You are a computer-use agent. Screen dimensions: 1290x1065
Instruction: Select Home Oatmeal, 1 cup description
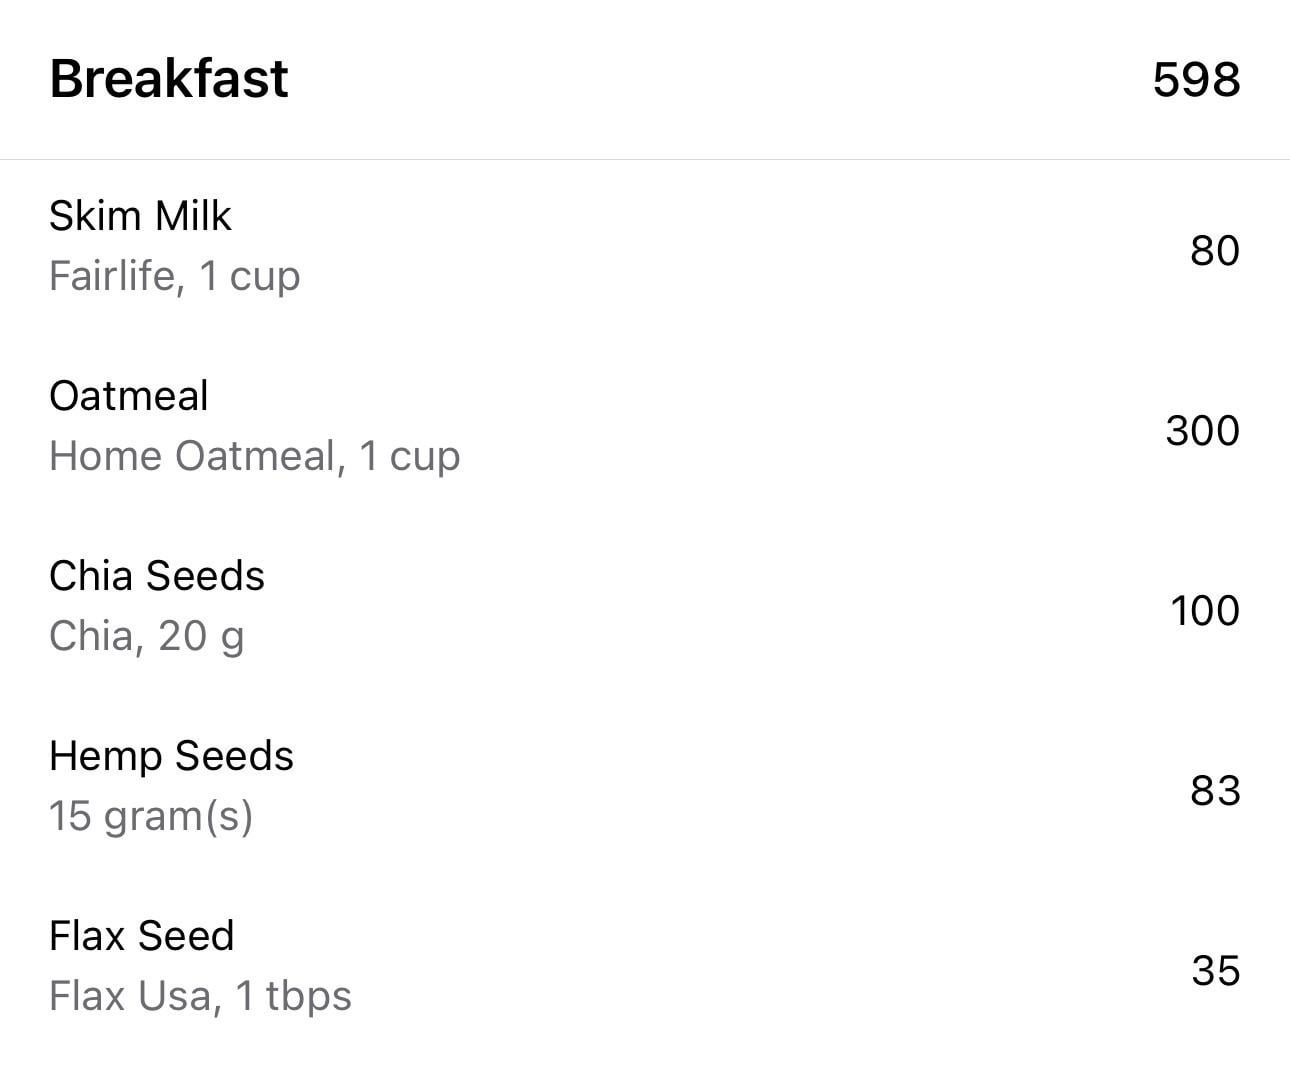coord(254,456)
